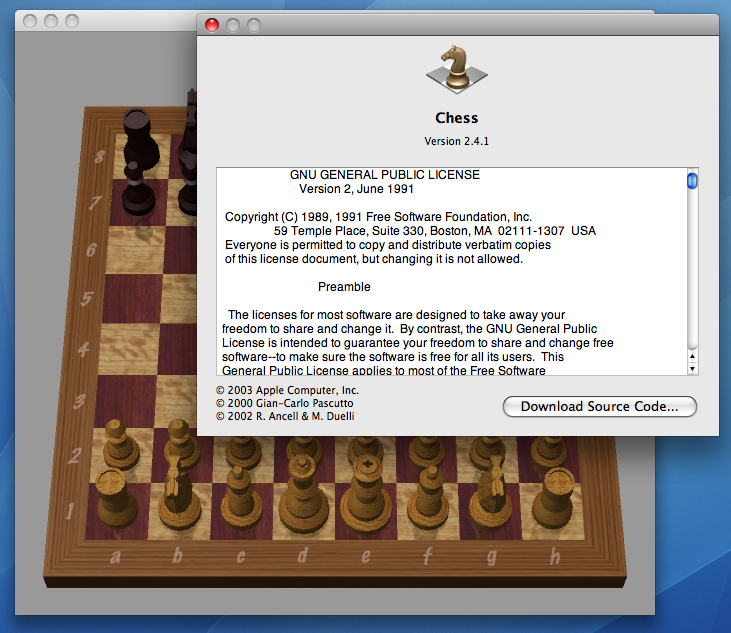Select the white king on e1

[368, 500]
